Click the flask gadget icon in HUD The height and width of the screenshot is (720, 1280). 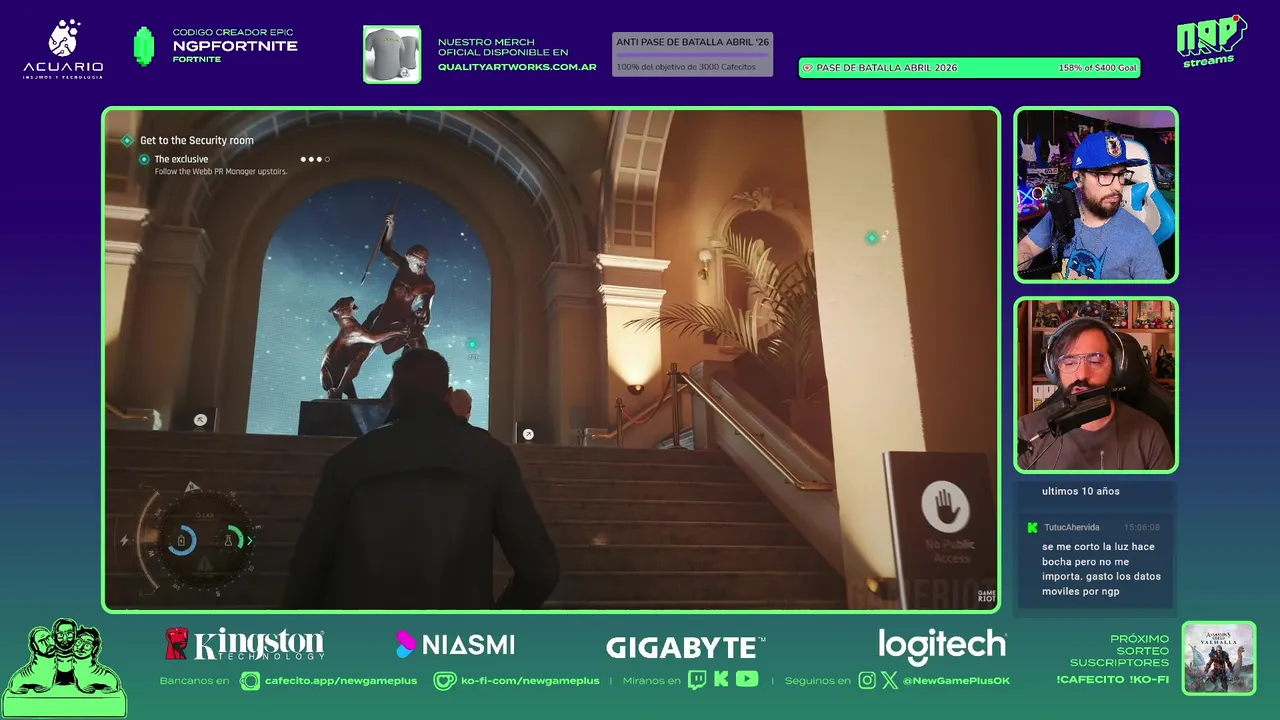228,540
